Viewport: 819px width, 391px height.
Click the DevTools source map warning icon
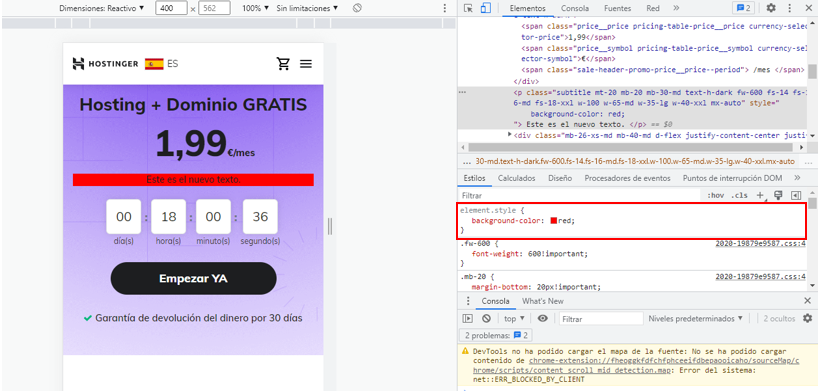point(465,351)
